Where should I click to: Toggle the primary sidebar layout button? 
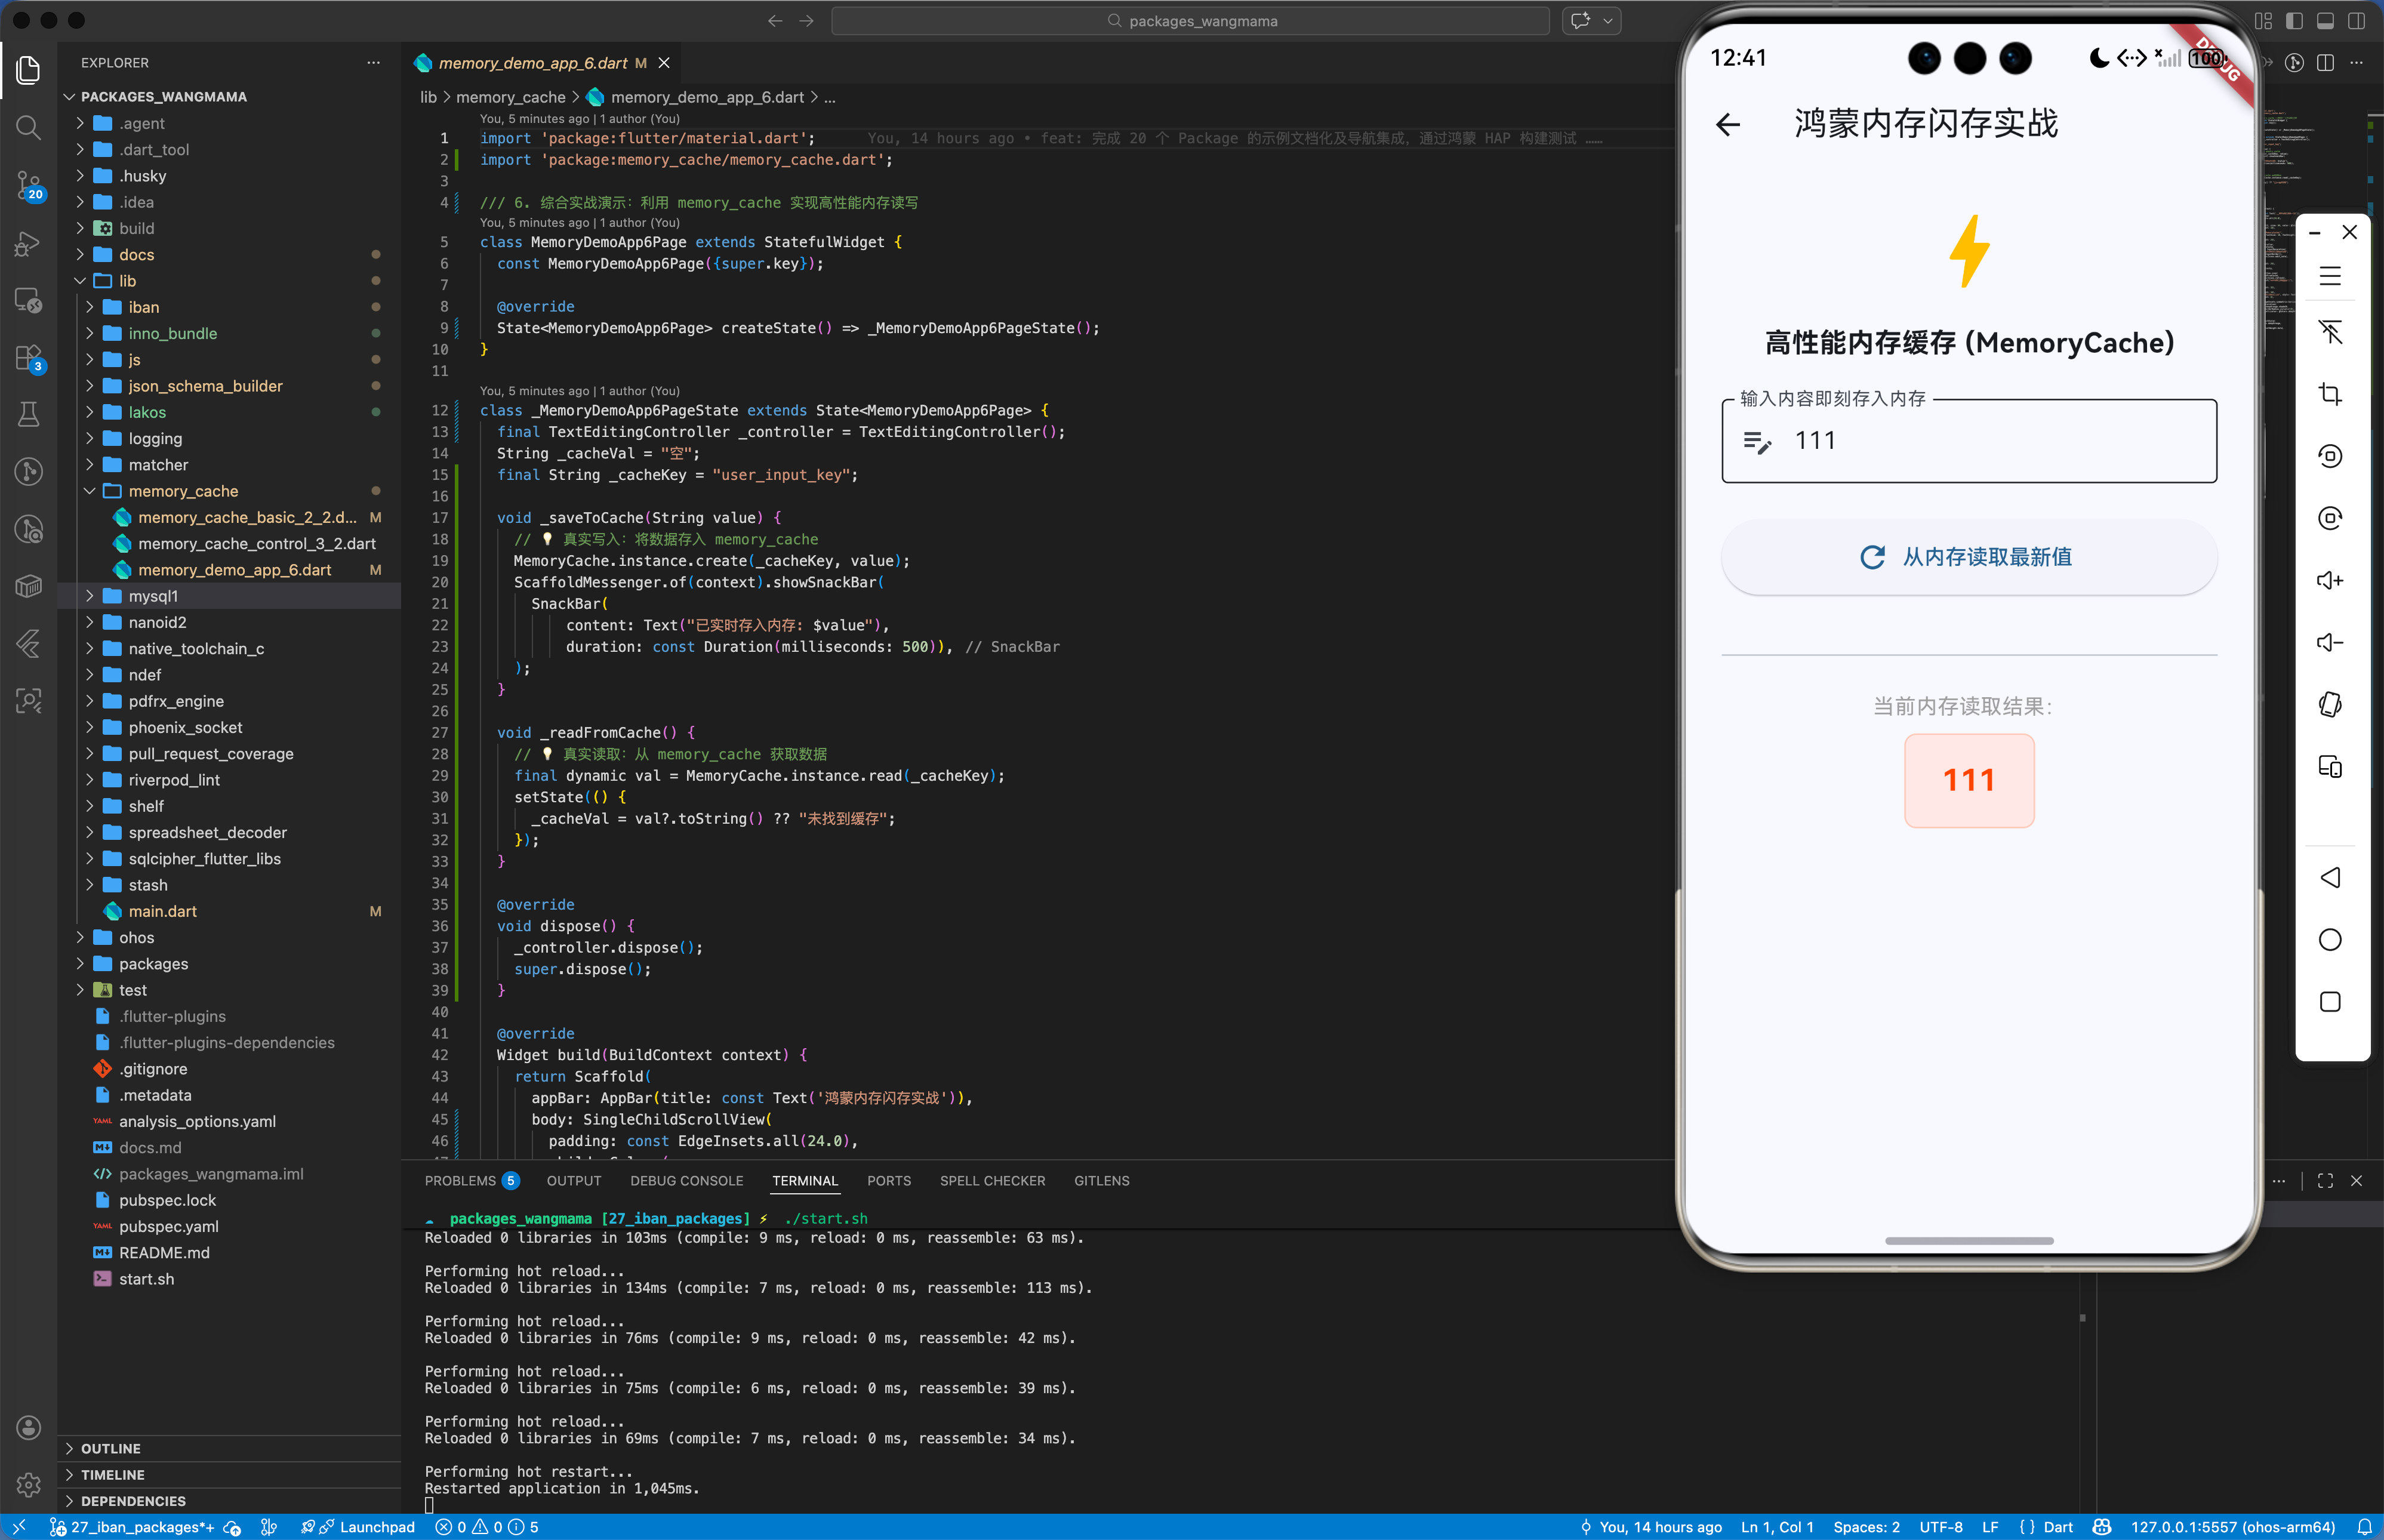click(x=2294, y=21)
